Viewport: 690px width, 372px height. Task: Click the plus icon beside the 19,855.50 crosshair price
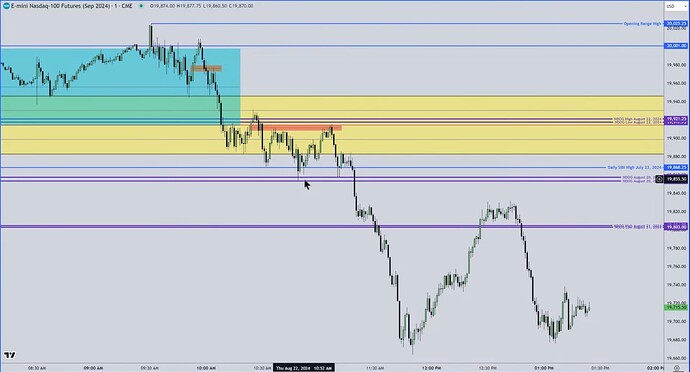659,179
